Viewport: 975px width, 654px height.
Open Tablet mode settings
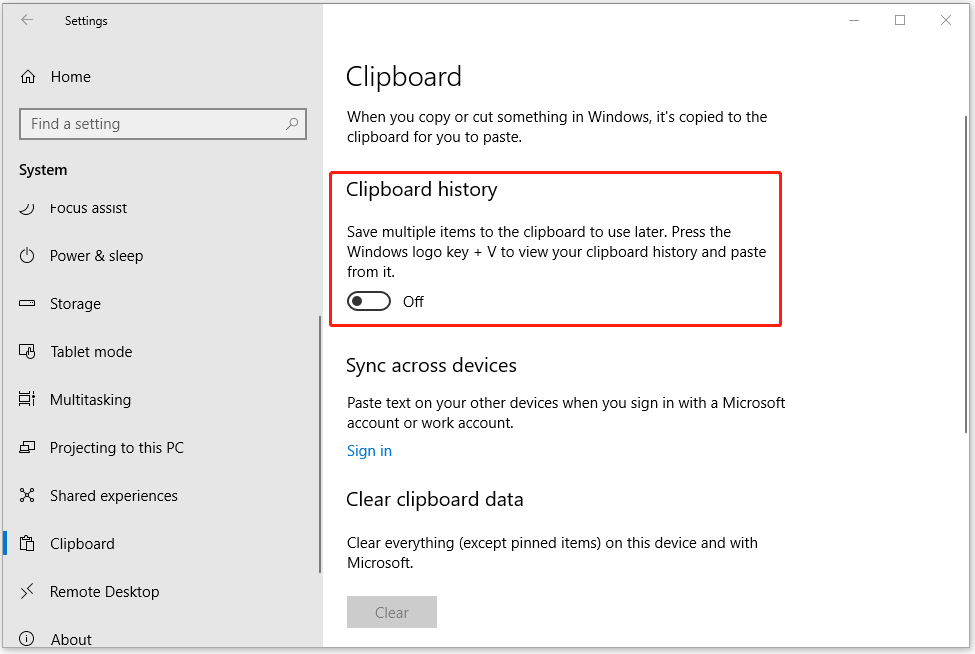pos(91,352)
